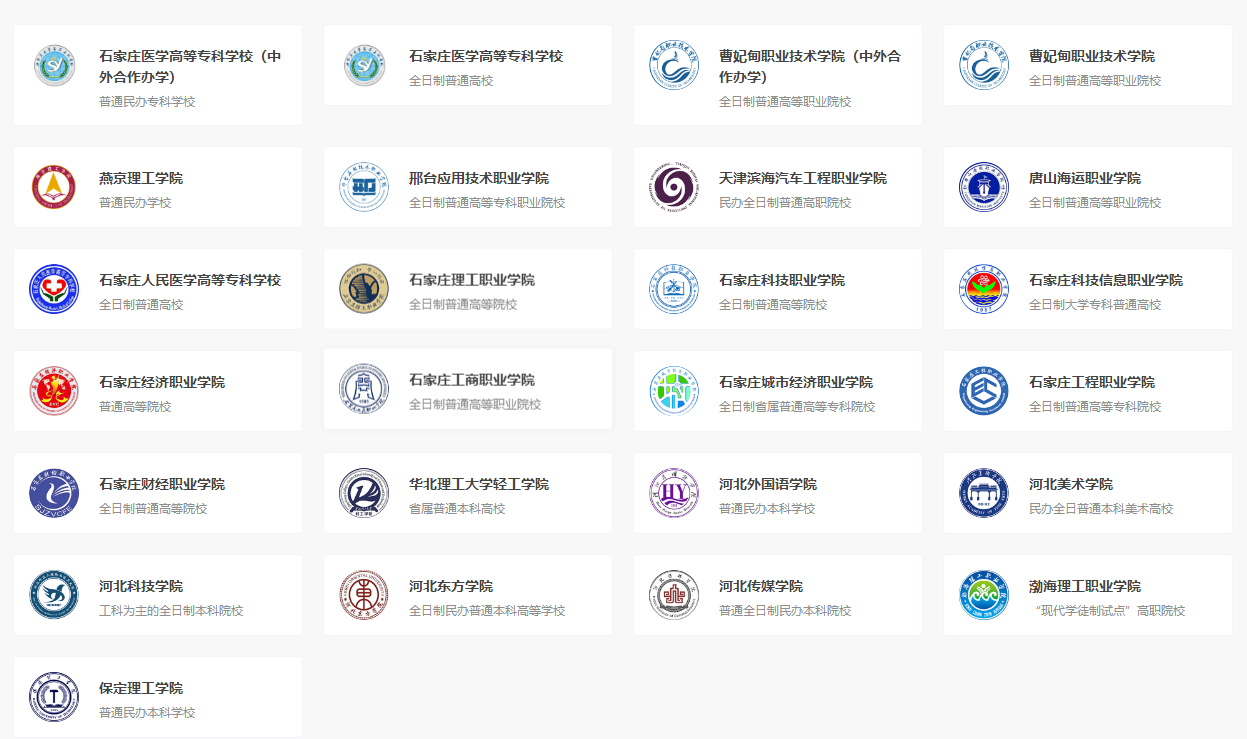Select the blue 石家庄工程职业学院 logo
Viewport: 1247px width, 739px height.
(x=984, y=392)
